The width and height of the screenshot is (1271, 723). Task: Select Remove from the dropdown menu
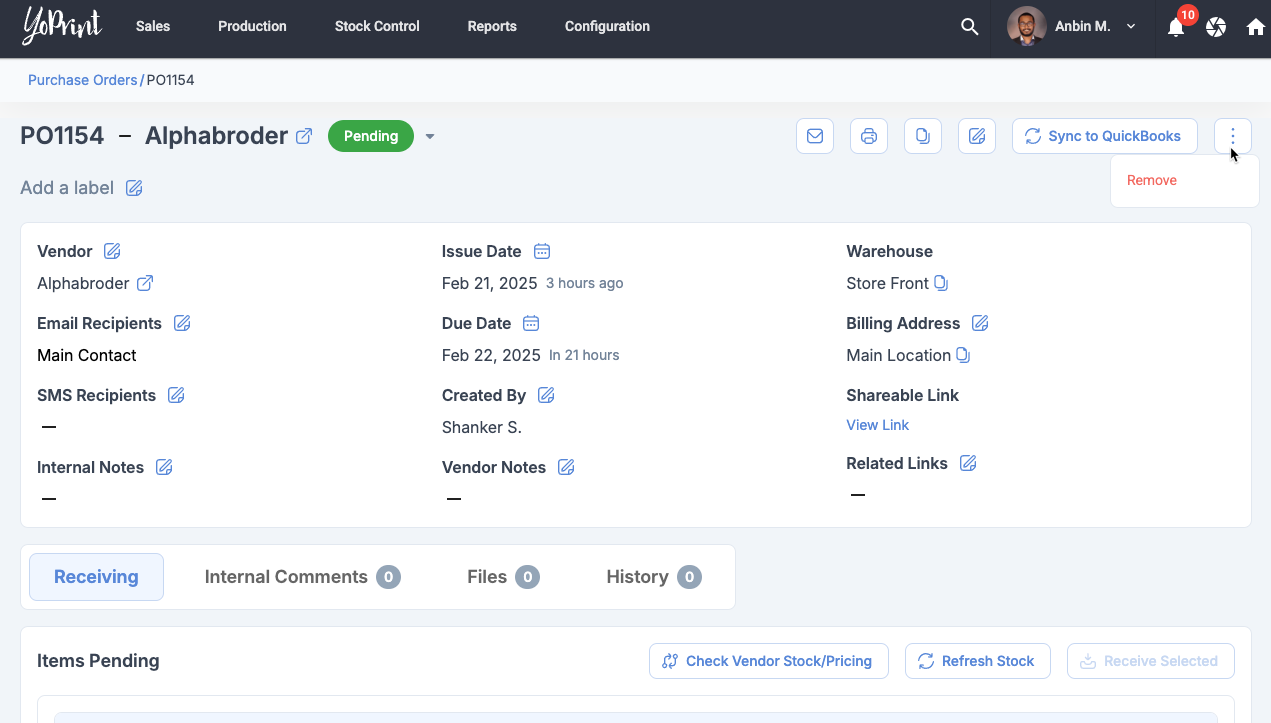tap(1152, 180)
